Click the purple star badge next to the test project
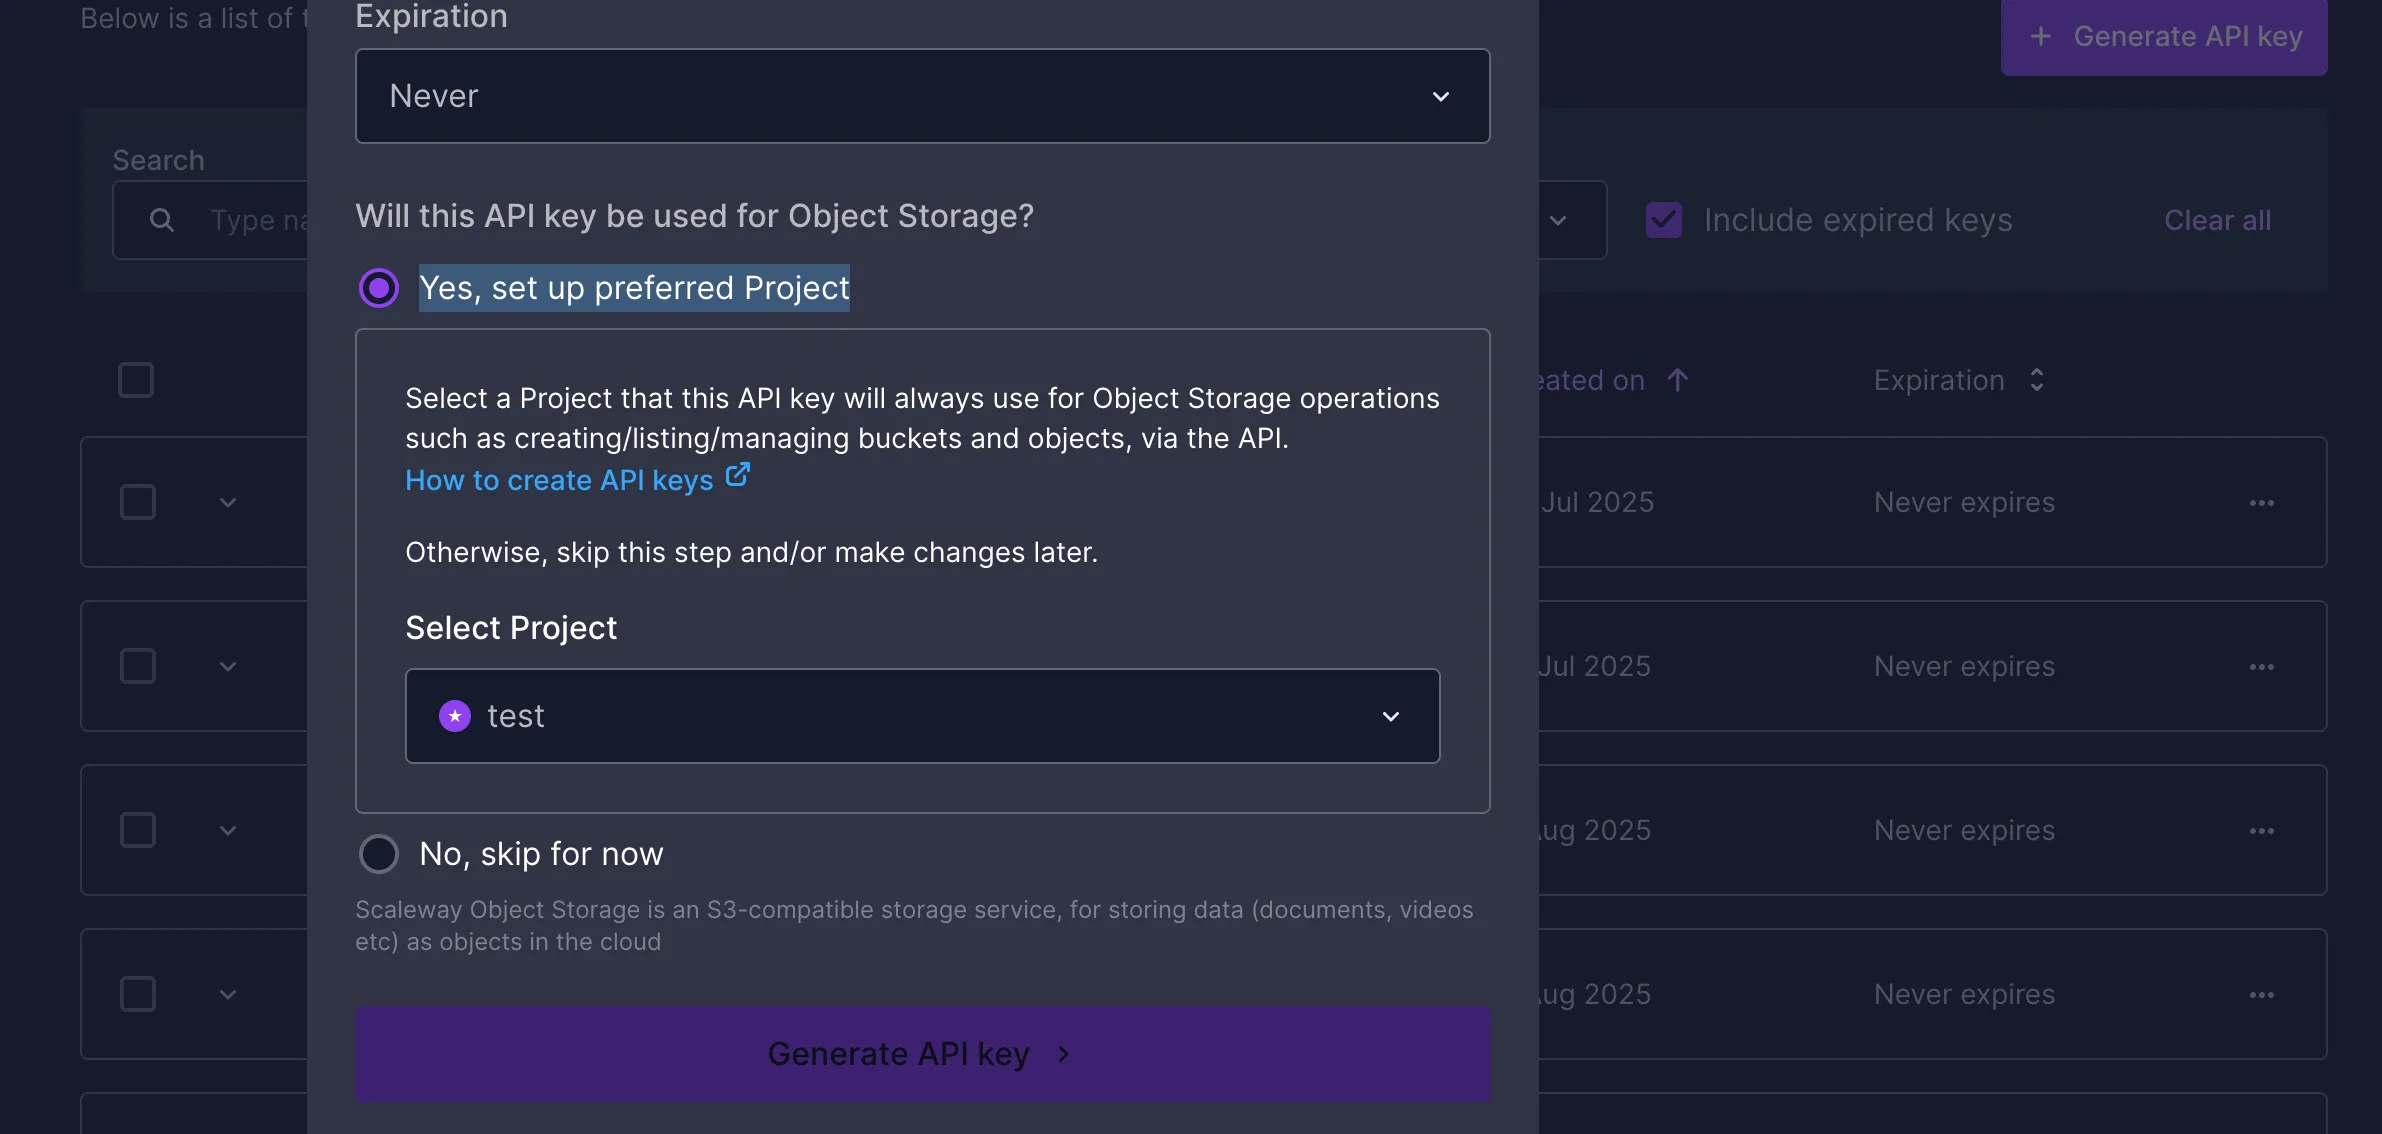2382x1134 pixels. click(x=455, y=716)
